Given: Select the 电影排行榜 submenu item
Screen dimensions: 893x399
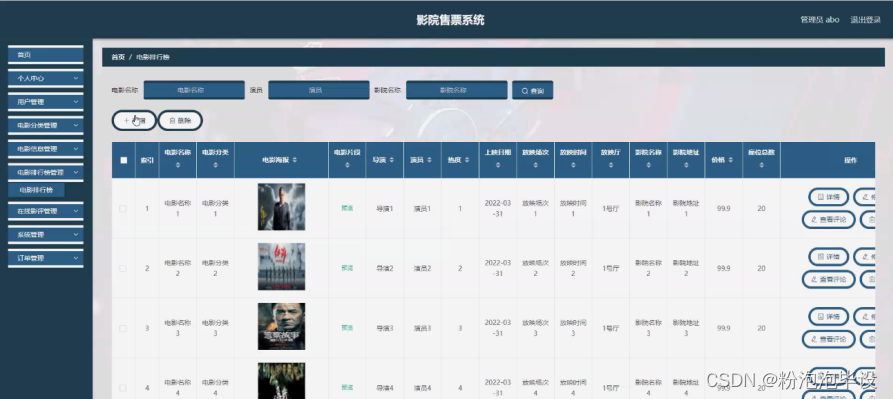Looking at the screenshot, I should 36,190.
